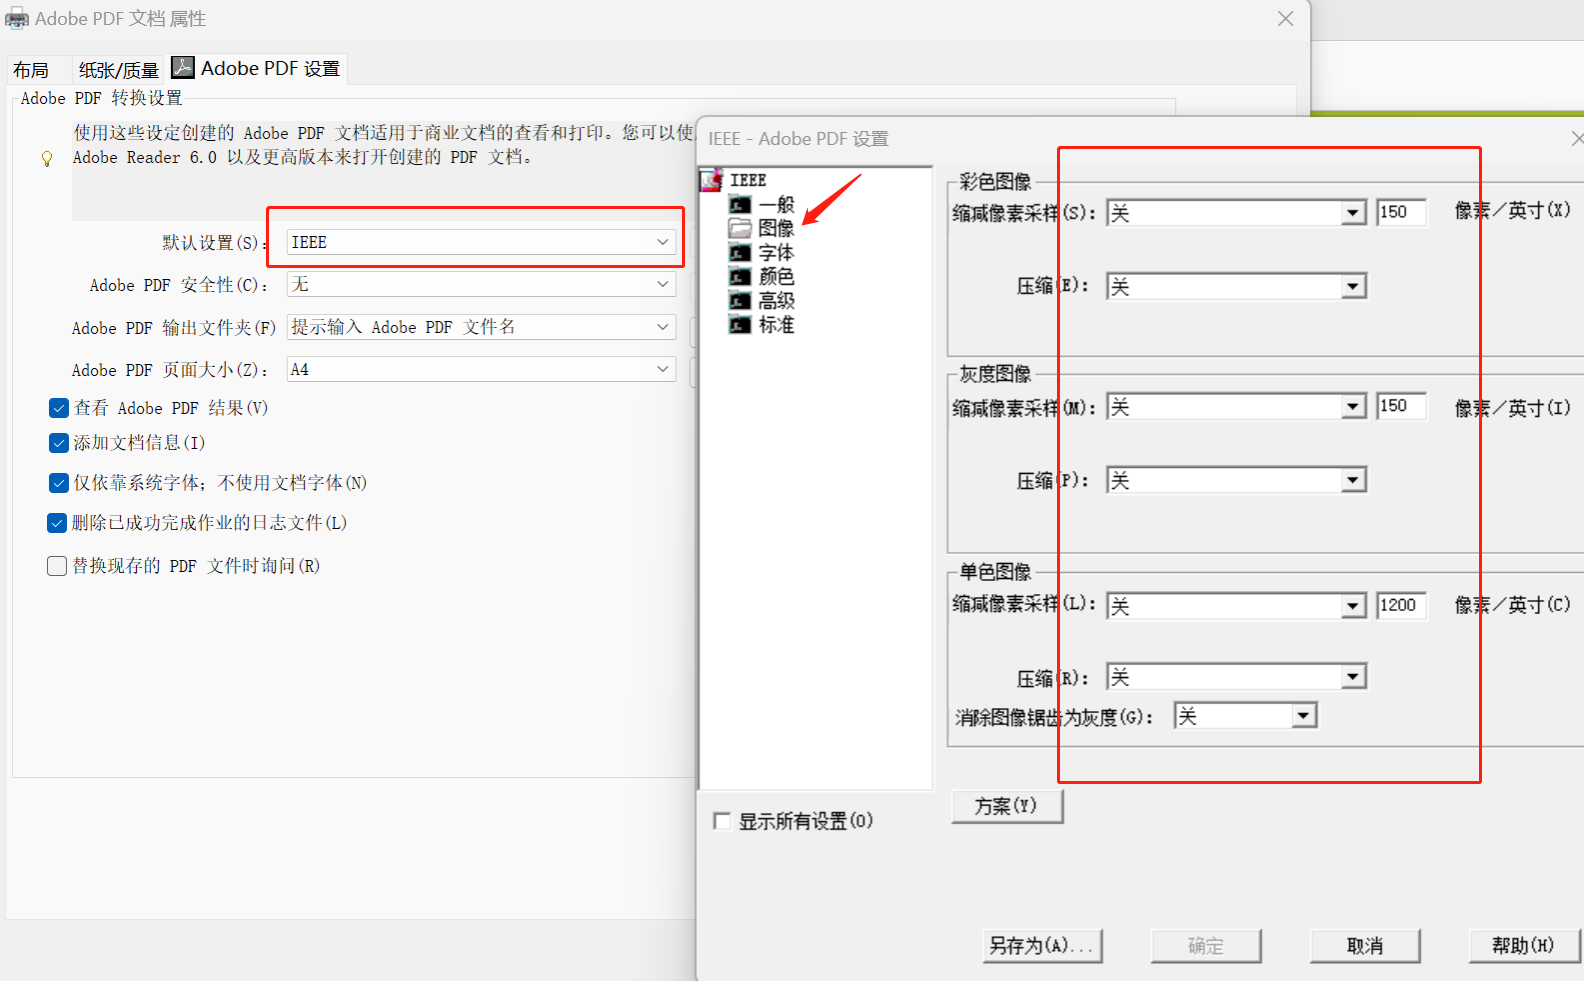Open the 高级 settings folder icon
Screen dimensions: 1584x981
coord(740,301)
